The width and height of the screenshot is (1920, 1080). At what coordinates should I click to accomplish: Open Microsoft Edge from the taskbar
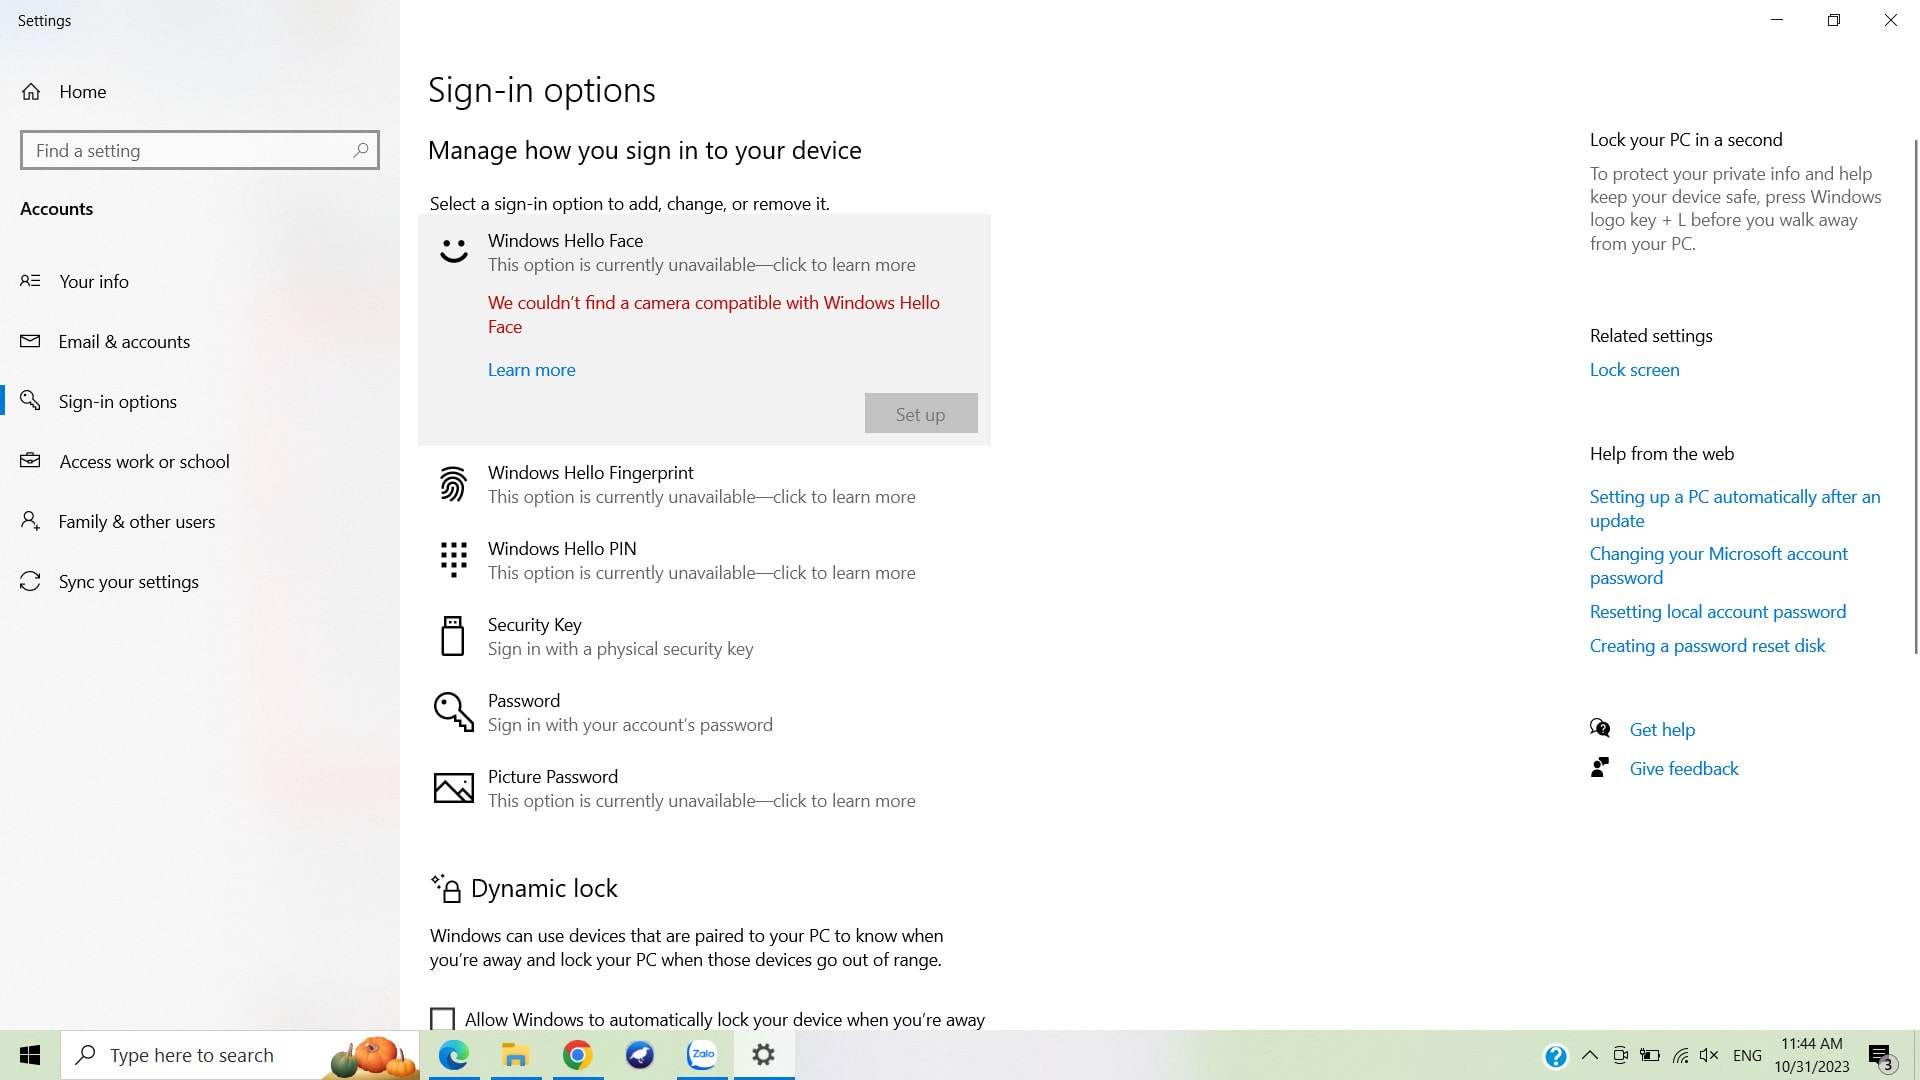tap(453, 1055)
